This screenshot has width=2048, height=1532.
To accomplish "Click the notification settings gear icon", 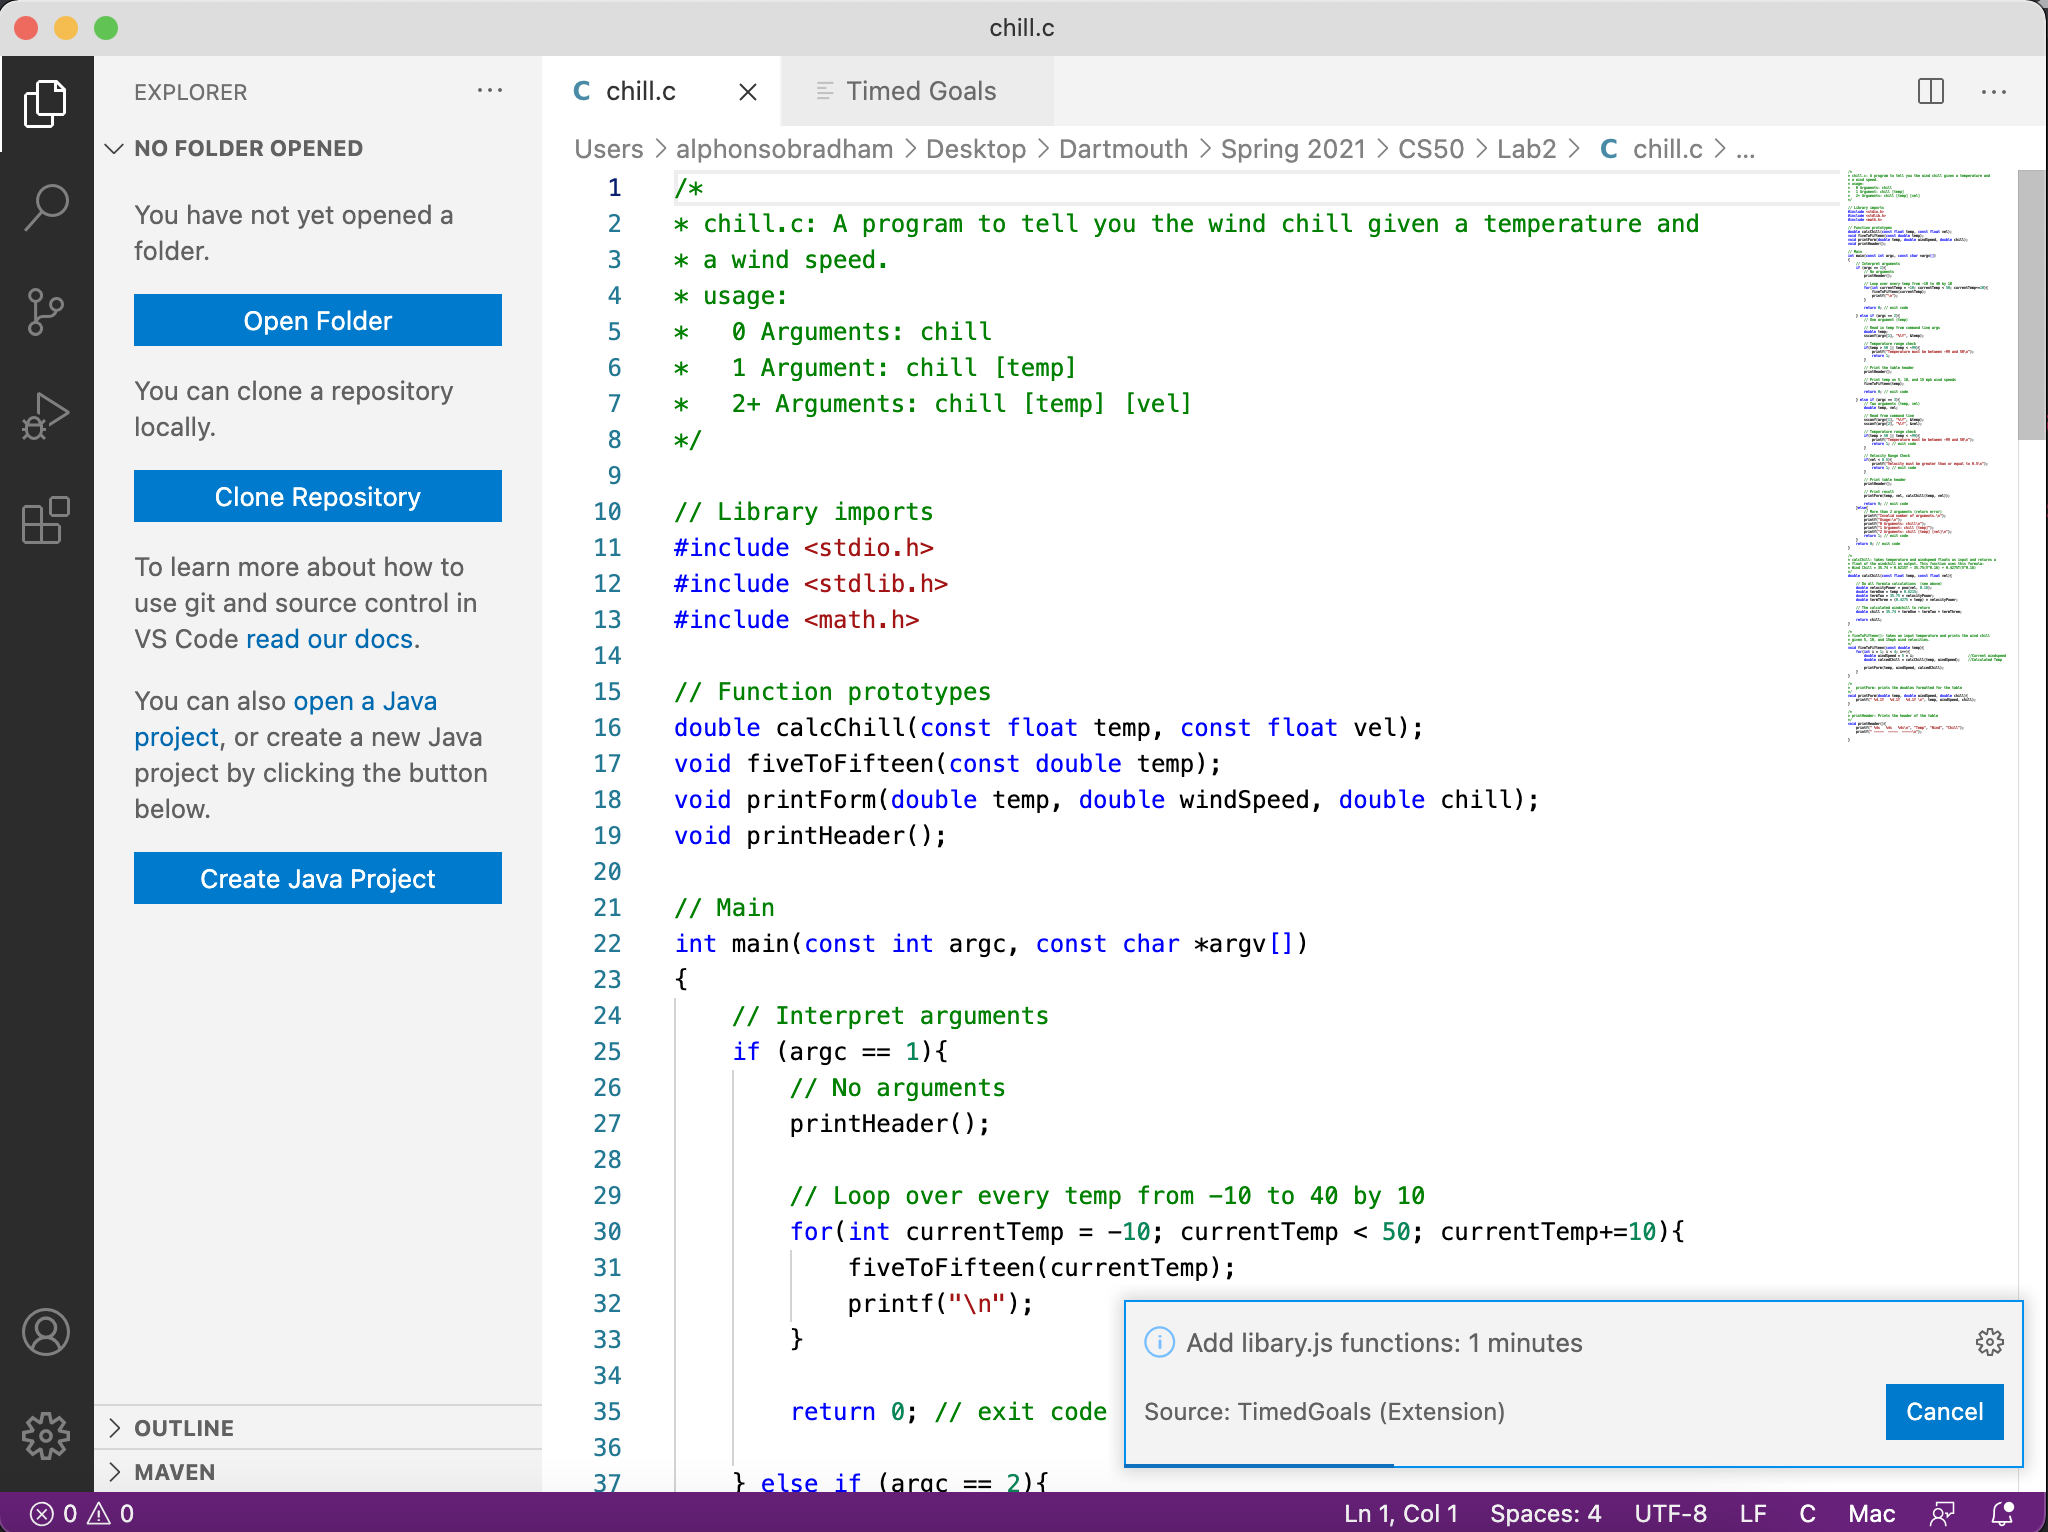I will point(1989,1342).
